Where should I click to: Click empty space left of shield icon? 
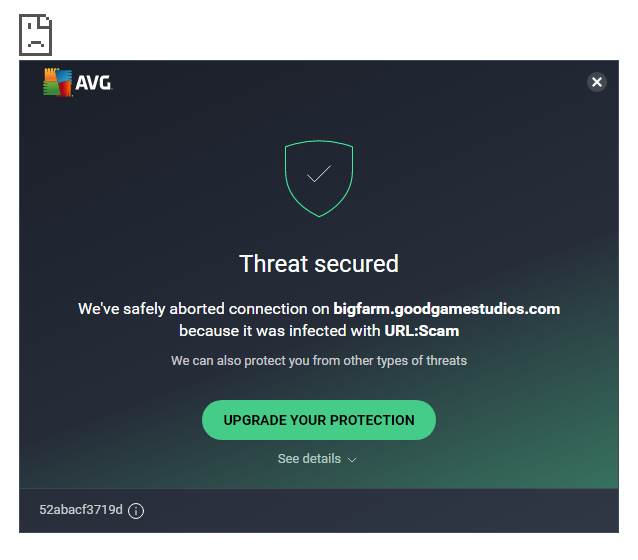(x=150, y=179)
